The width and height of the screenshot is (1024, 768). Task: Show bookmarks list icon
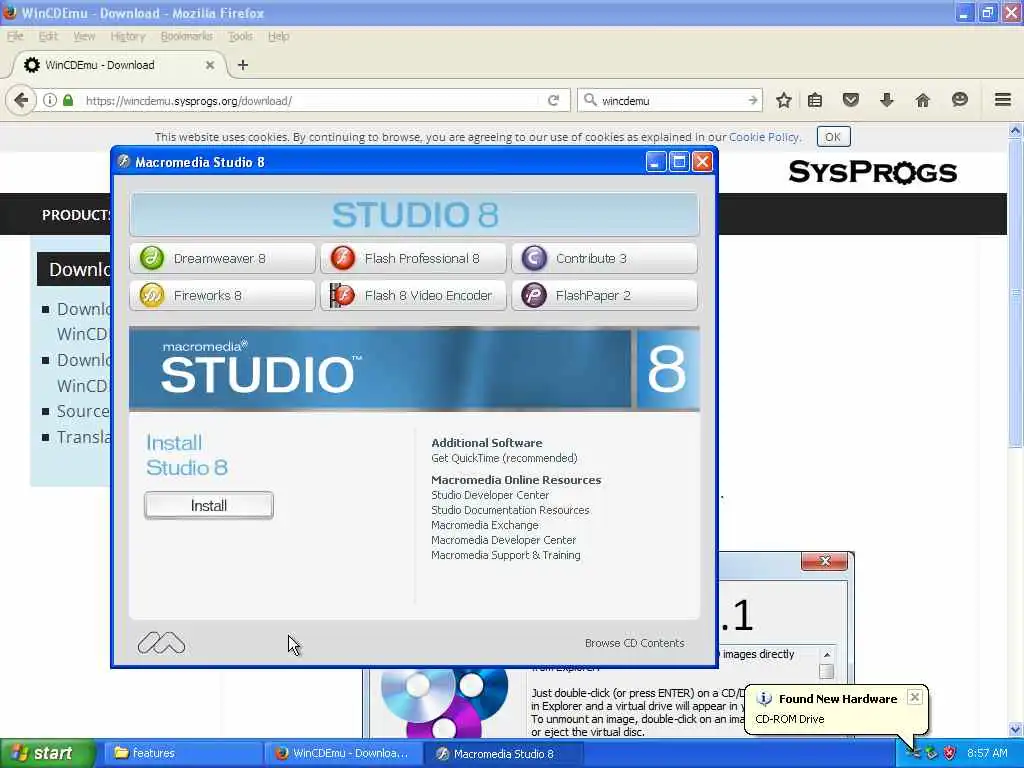[x=815, y=101]
